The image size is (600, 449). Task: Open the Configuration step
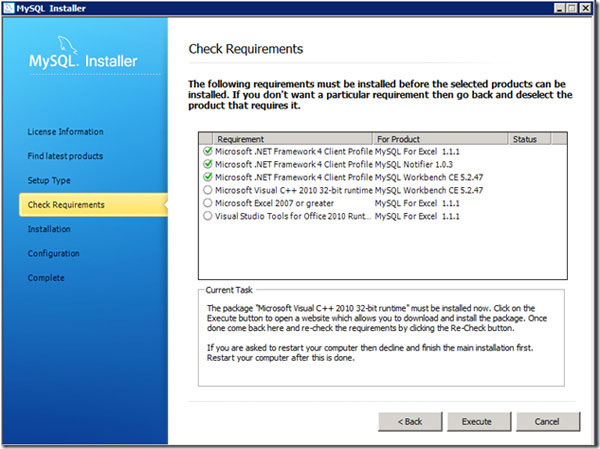[x=54, y=253]
